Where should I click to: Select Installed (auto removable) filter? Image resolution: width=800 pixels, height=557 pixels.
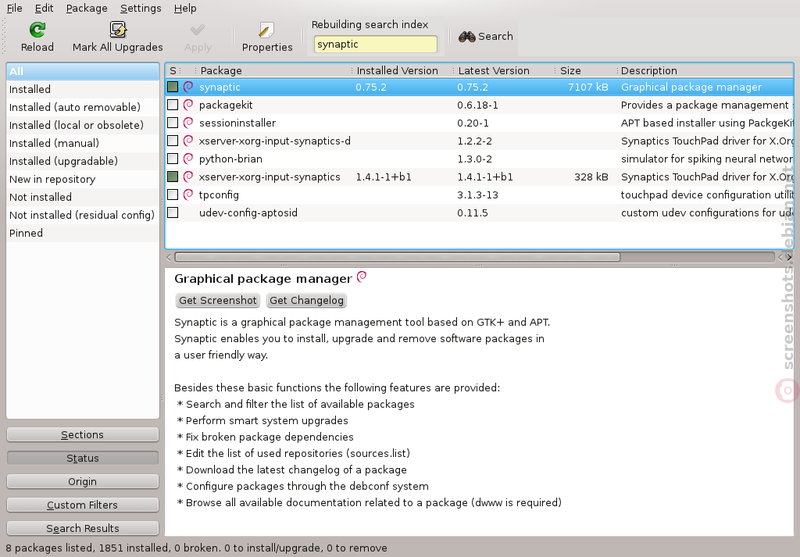click(83, 107)
